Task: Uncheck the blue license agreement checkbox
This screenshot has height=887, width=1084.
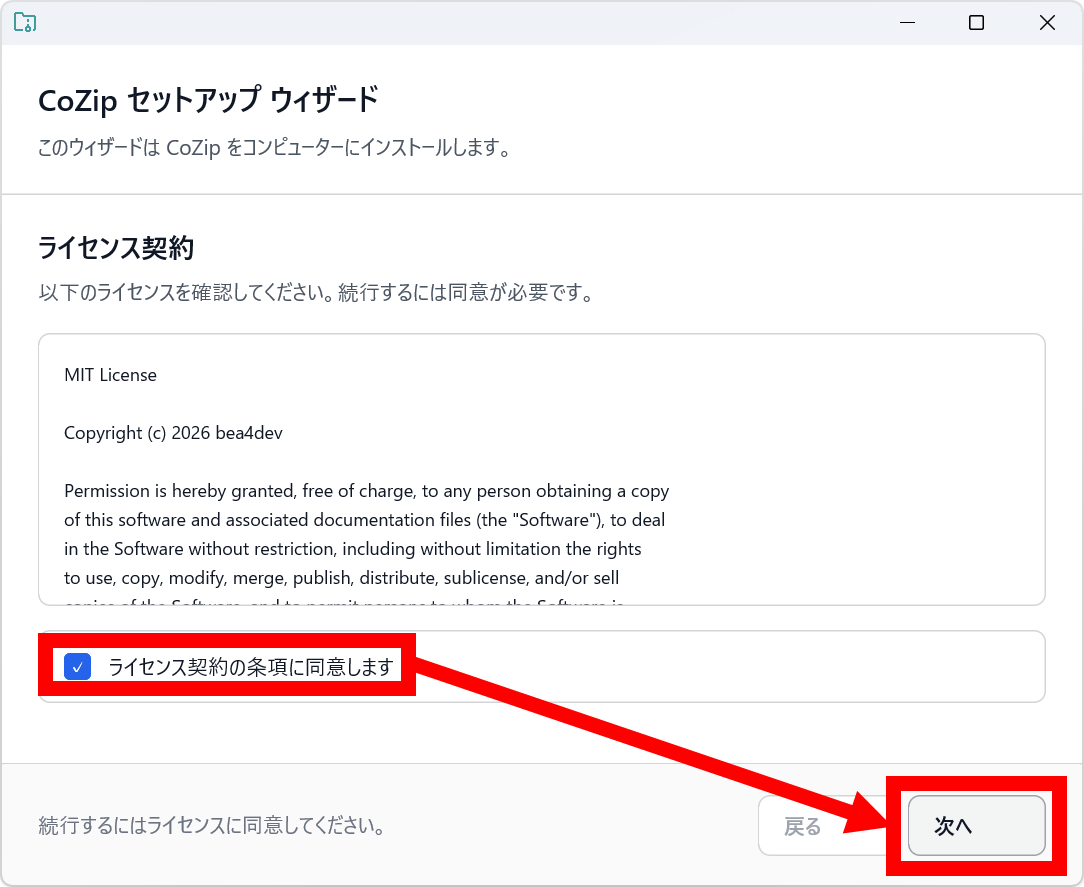Action: pyautogui.click(x=78, y=667)
